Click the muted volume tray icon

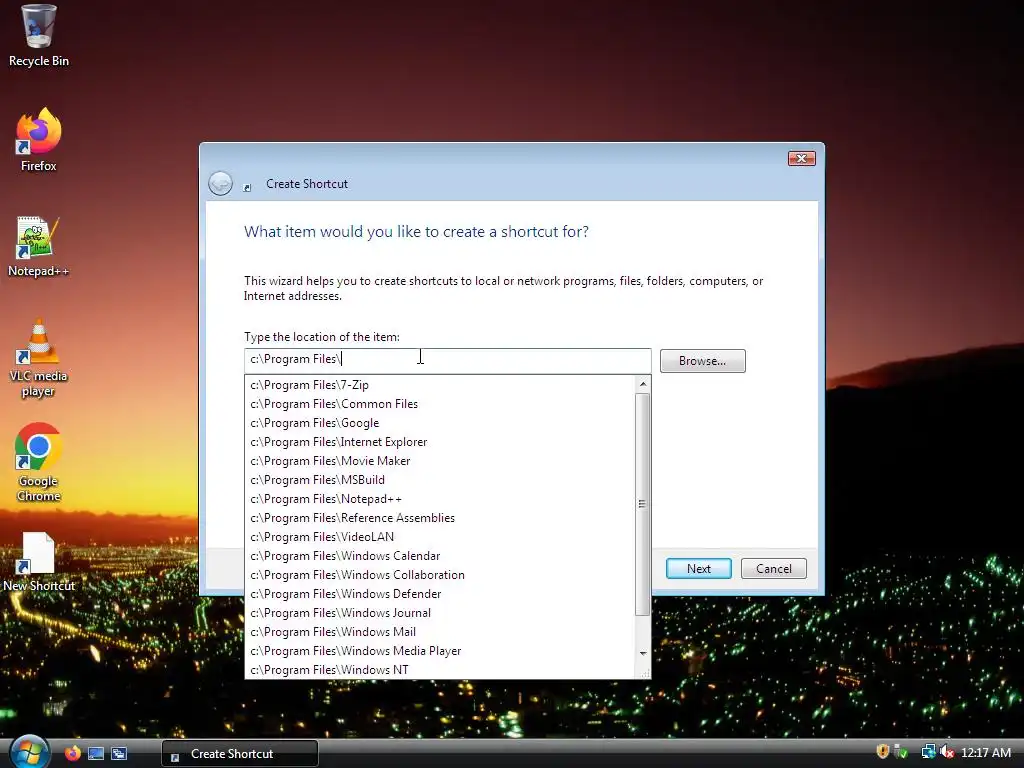tap(947, 752)
